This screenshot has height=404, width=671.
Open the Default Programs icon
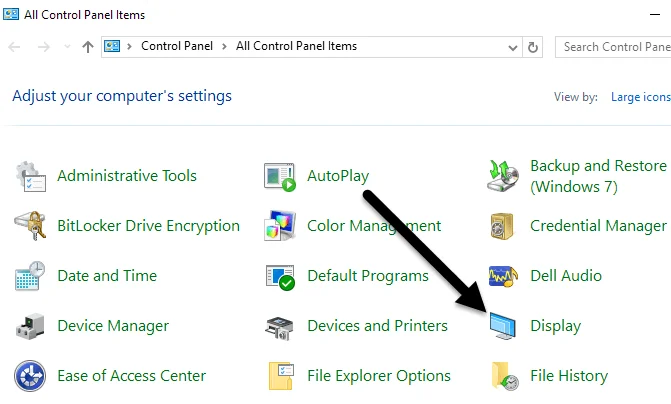(280, 276)
